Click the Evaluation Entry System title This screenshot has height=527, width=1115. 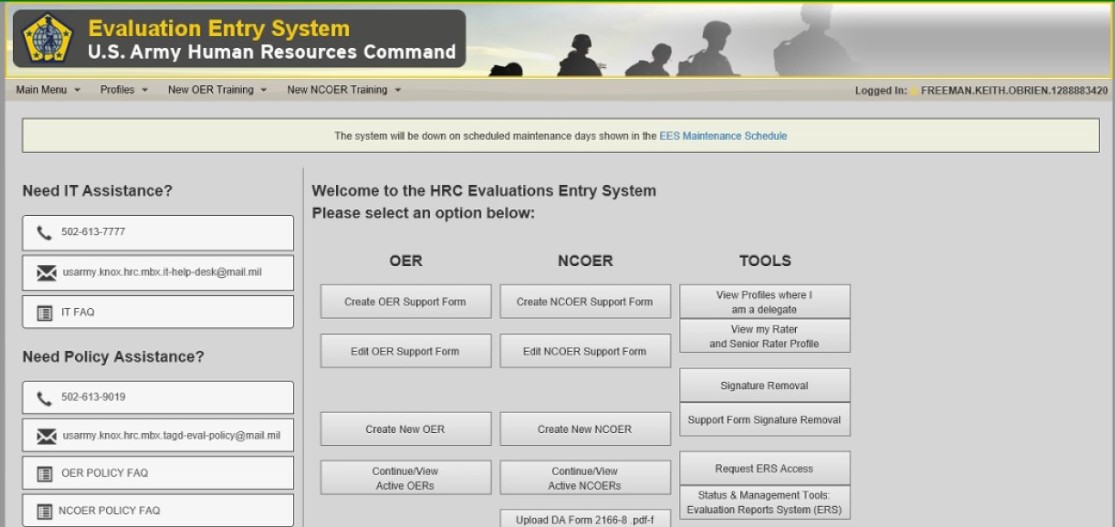(x=219, y=28)
